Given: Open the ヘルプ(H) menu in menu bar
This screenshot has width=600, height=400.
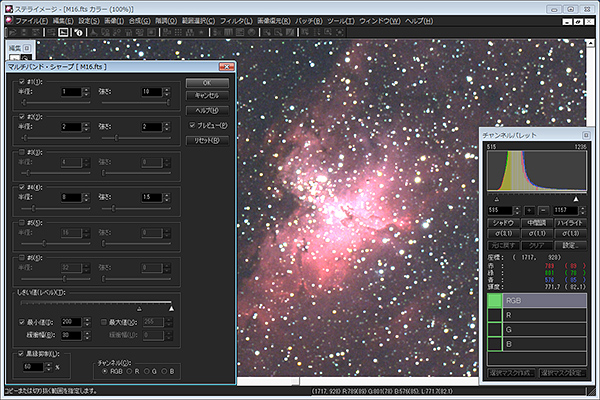Looking at the screenshot, I should 419,21.
